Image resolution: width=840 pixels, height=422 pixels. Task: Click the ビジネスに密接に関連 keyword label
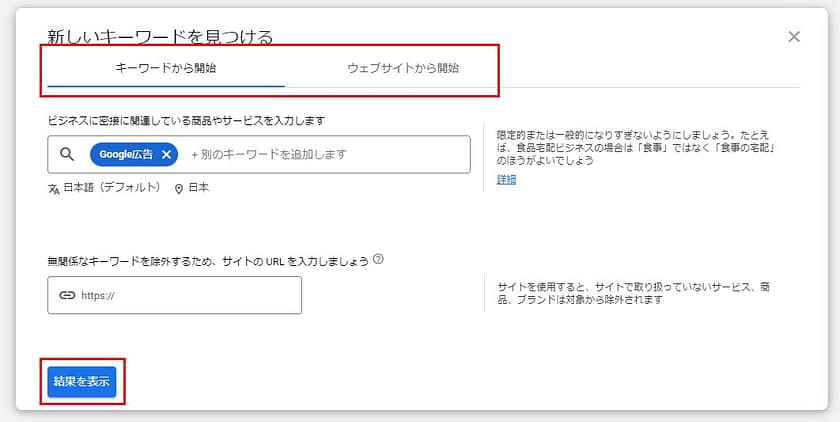pyautogui.click(x=185, y=121)
